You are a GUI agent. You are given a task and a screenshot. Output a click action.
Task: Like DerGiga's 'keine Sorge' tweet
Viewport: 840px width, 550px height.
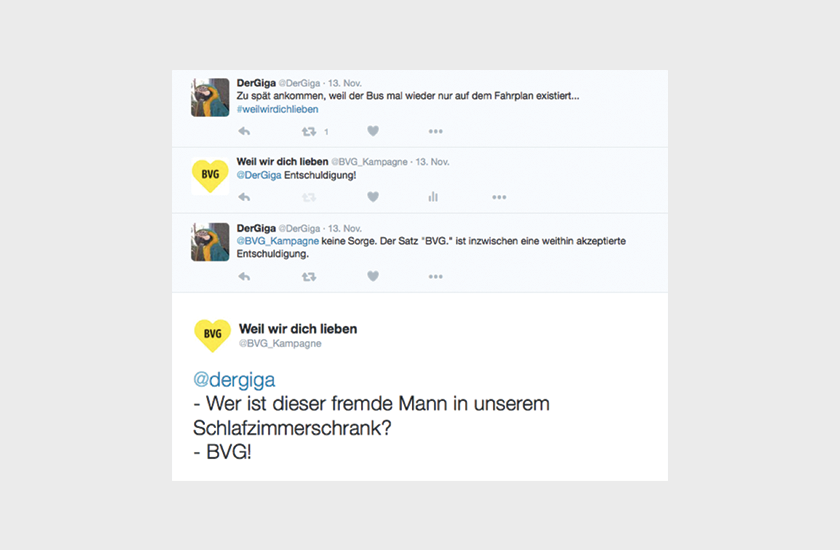373,276
